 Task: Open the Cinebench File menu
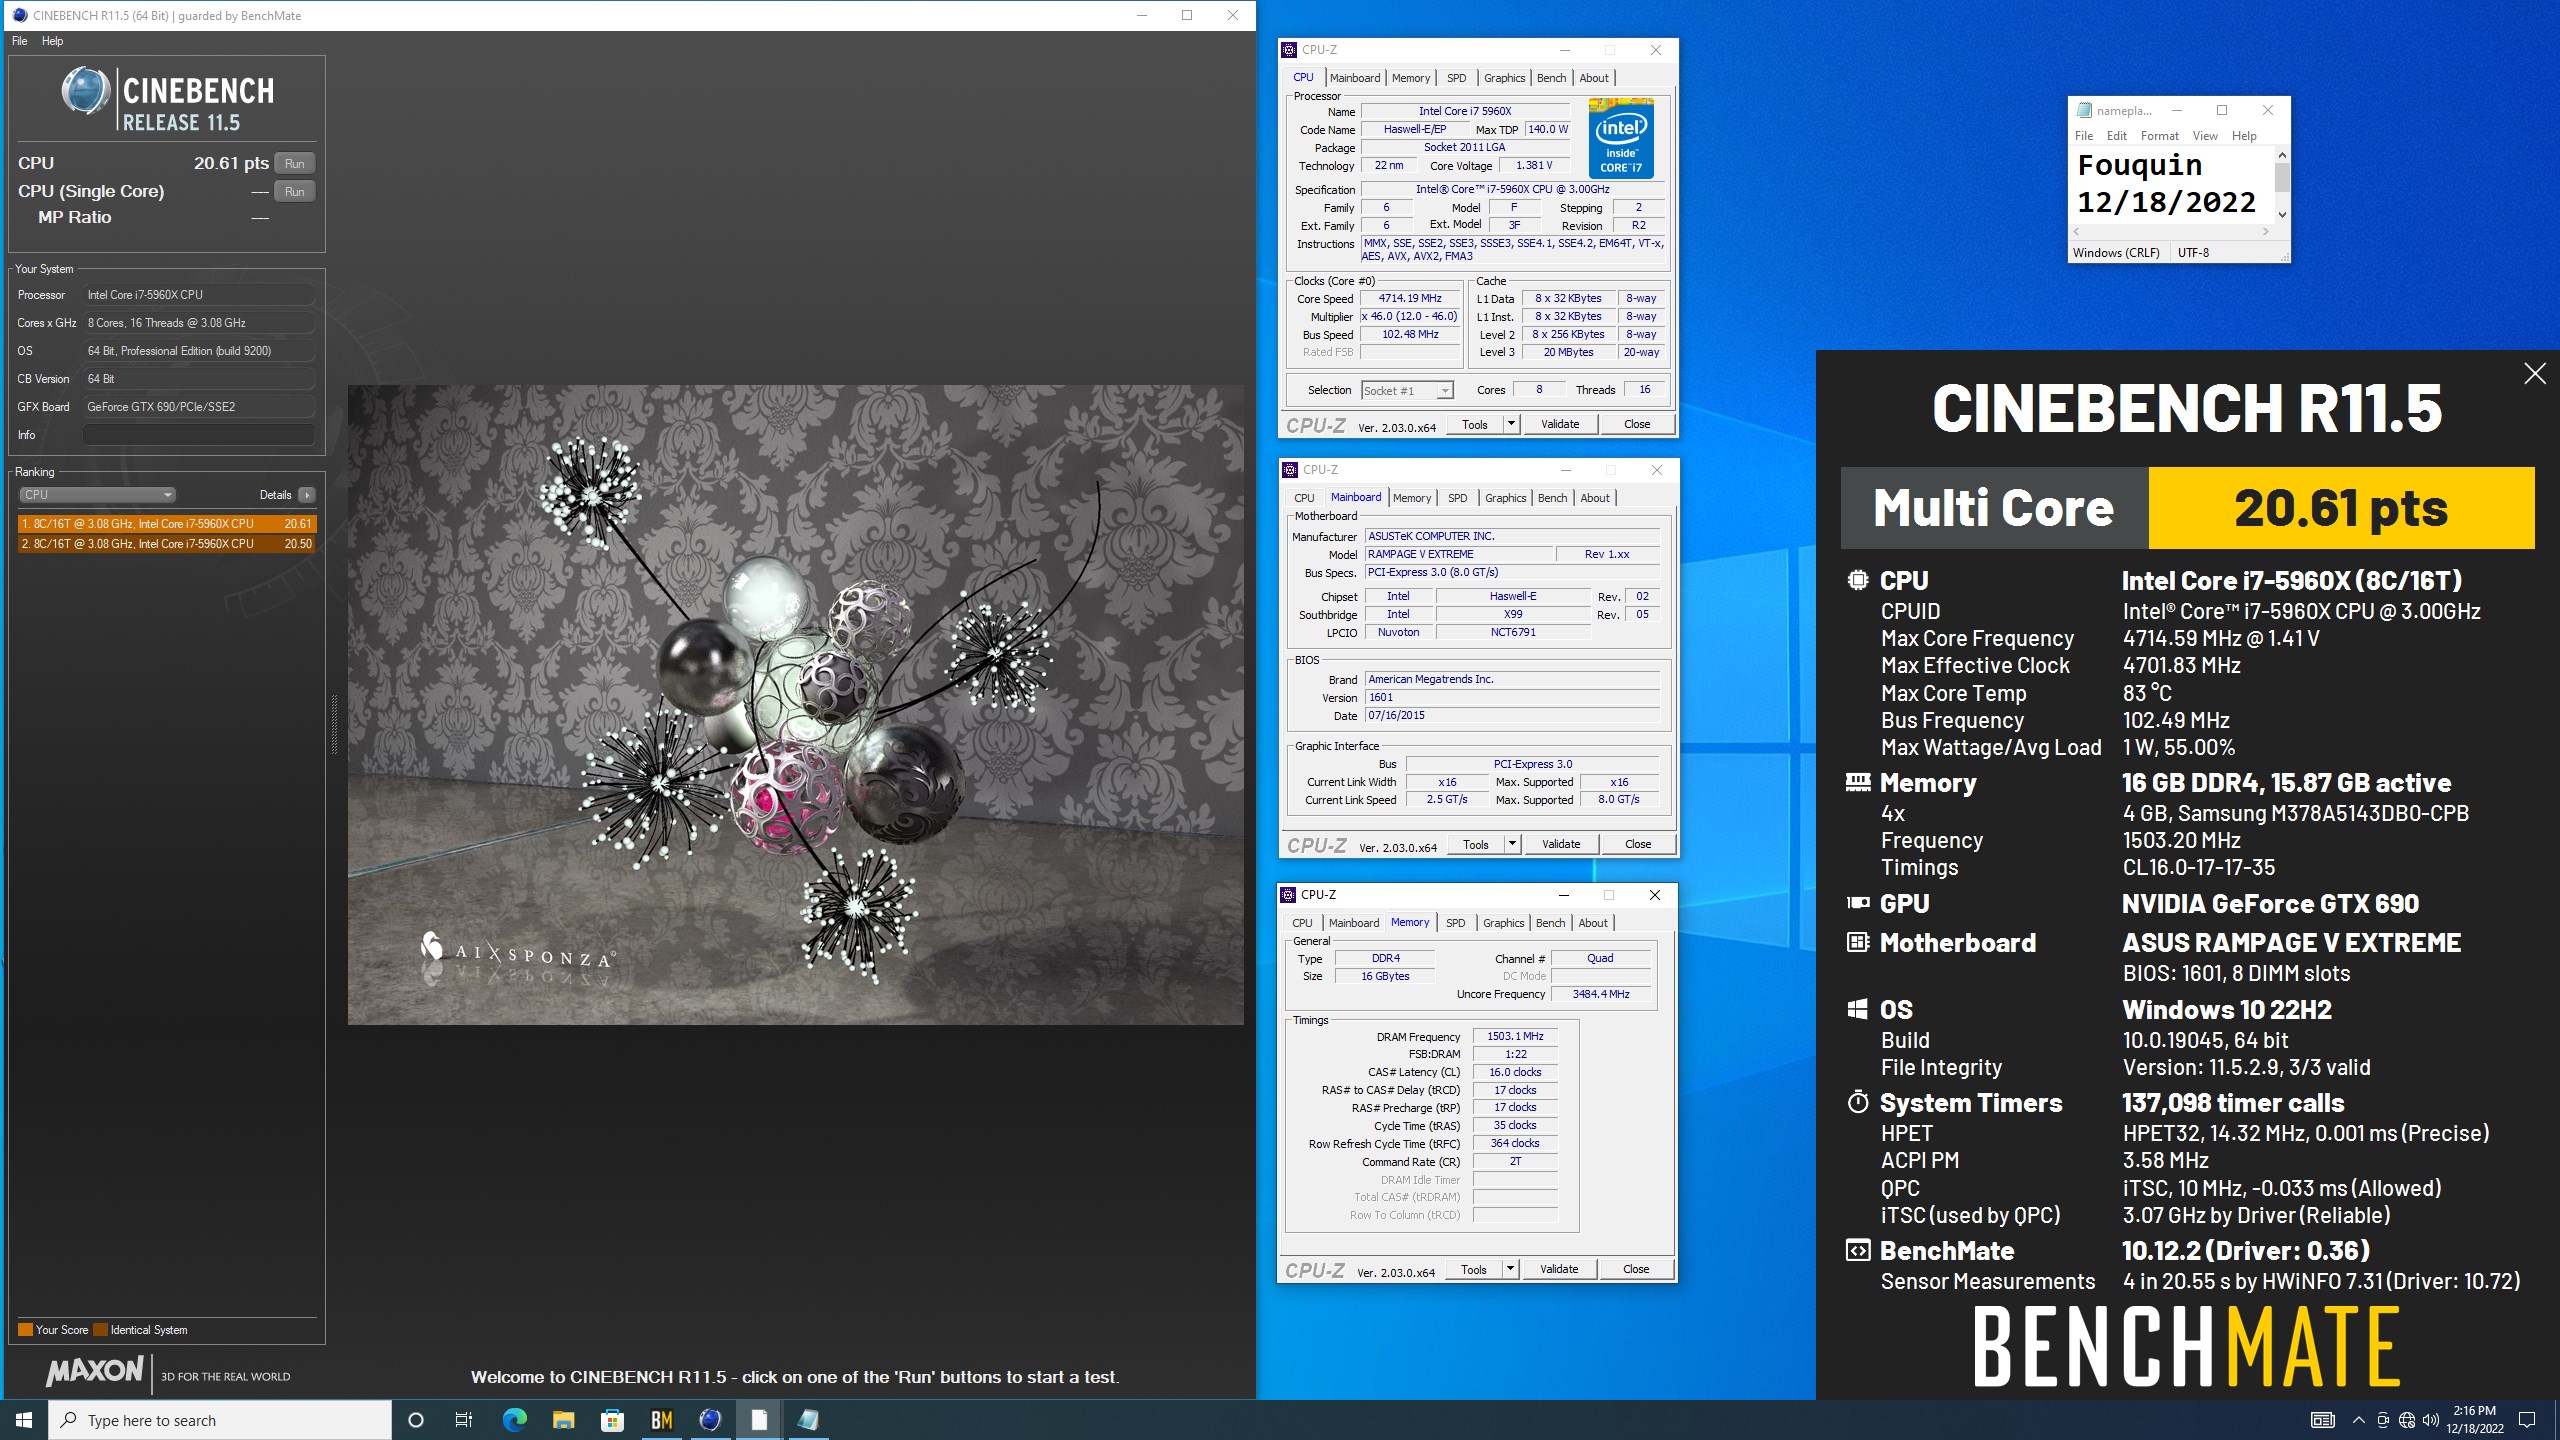(x=20, y=41)
